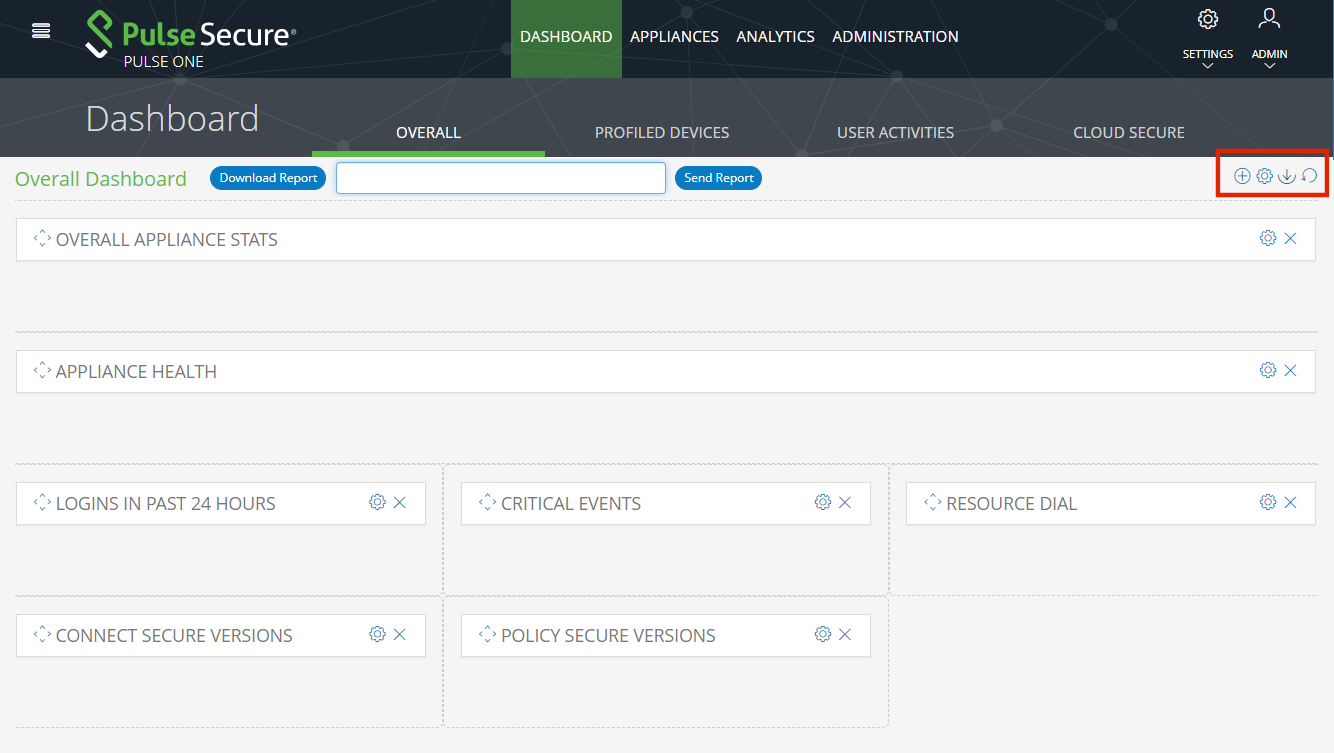This screenshot has width=1334, height=753.
Task: Click the report email input field
Action: click(500, 178)
